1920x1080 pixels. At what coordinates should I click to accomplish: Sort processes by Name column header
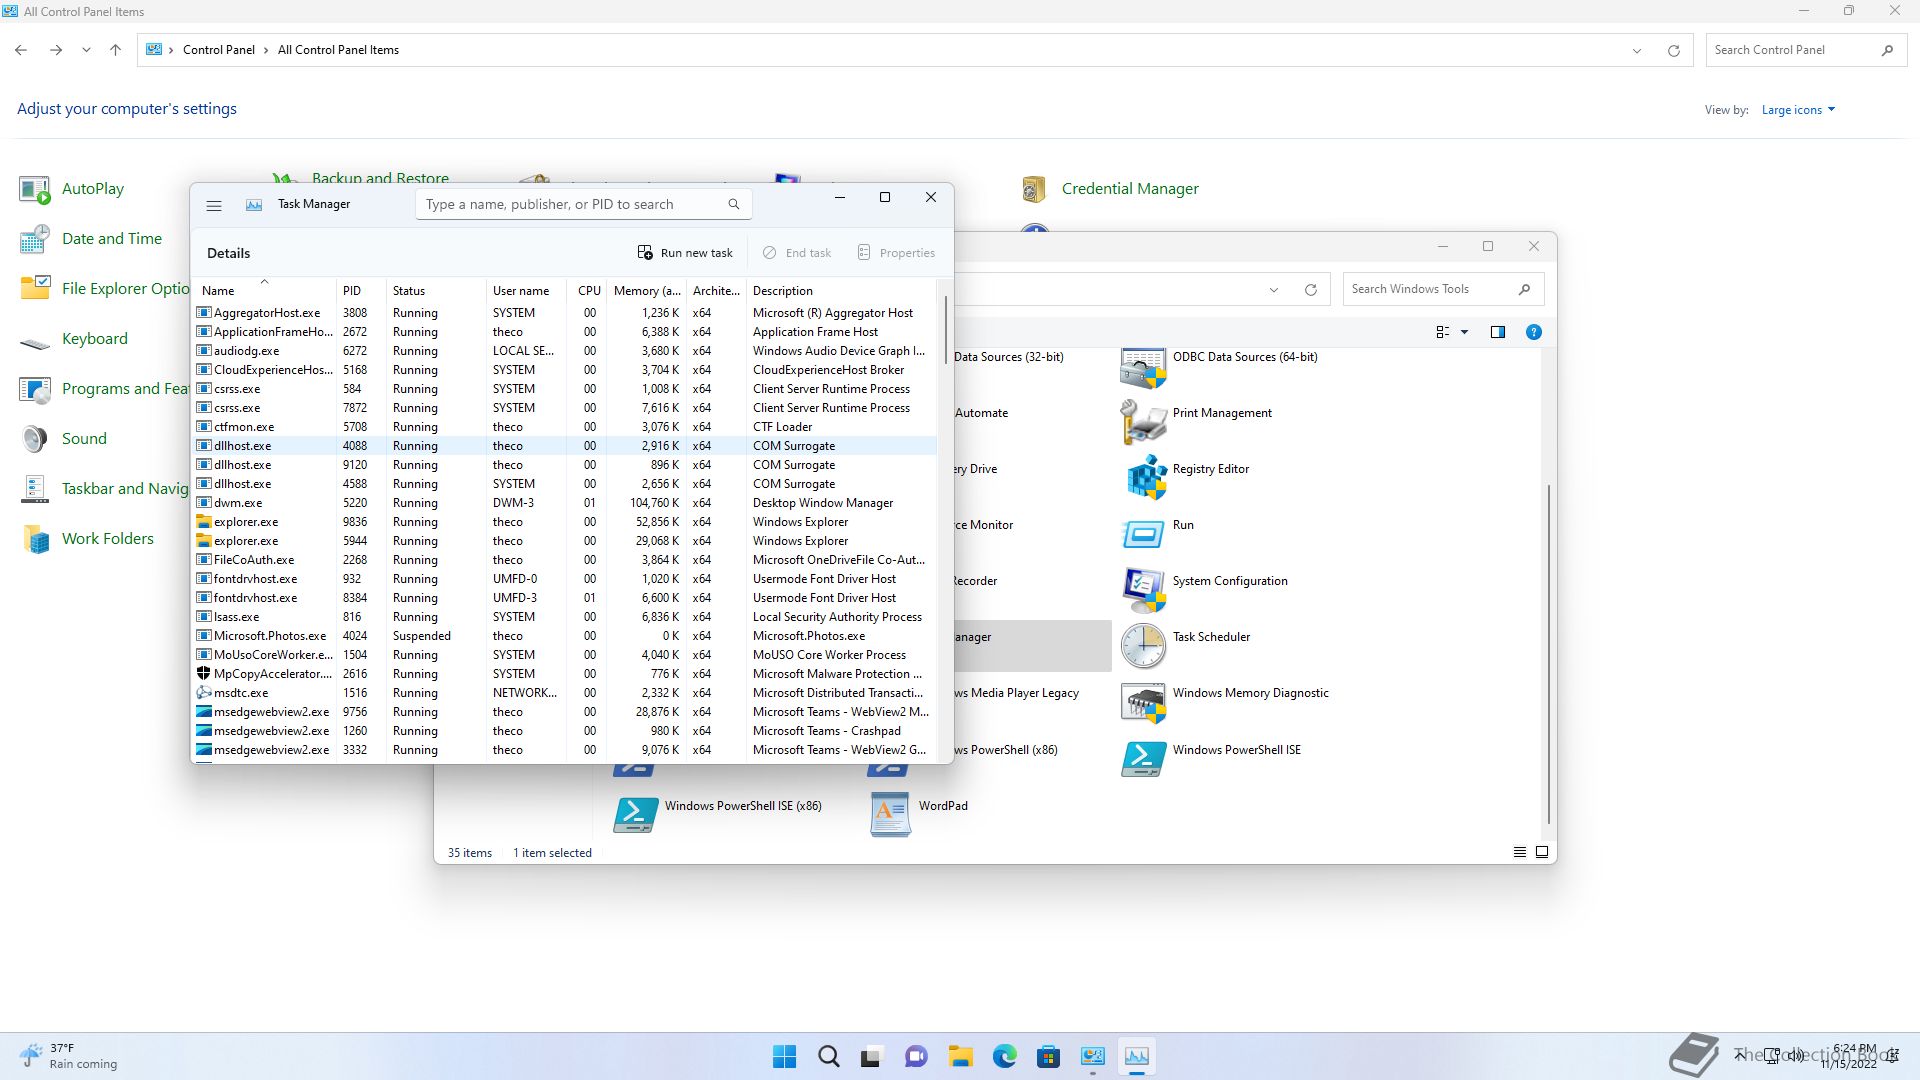pyautogui.click(x=264, y=290)
